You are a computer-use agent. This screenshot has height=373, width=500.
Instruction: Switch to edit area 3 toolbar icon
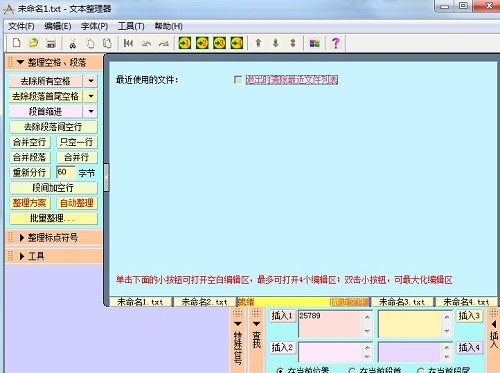pyautogui.click(x=219, y=43)
